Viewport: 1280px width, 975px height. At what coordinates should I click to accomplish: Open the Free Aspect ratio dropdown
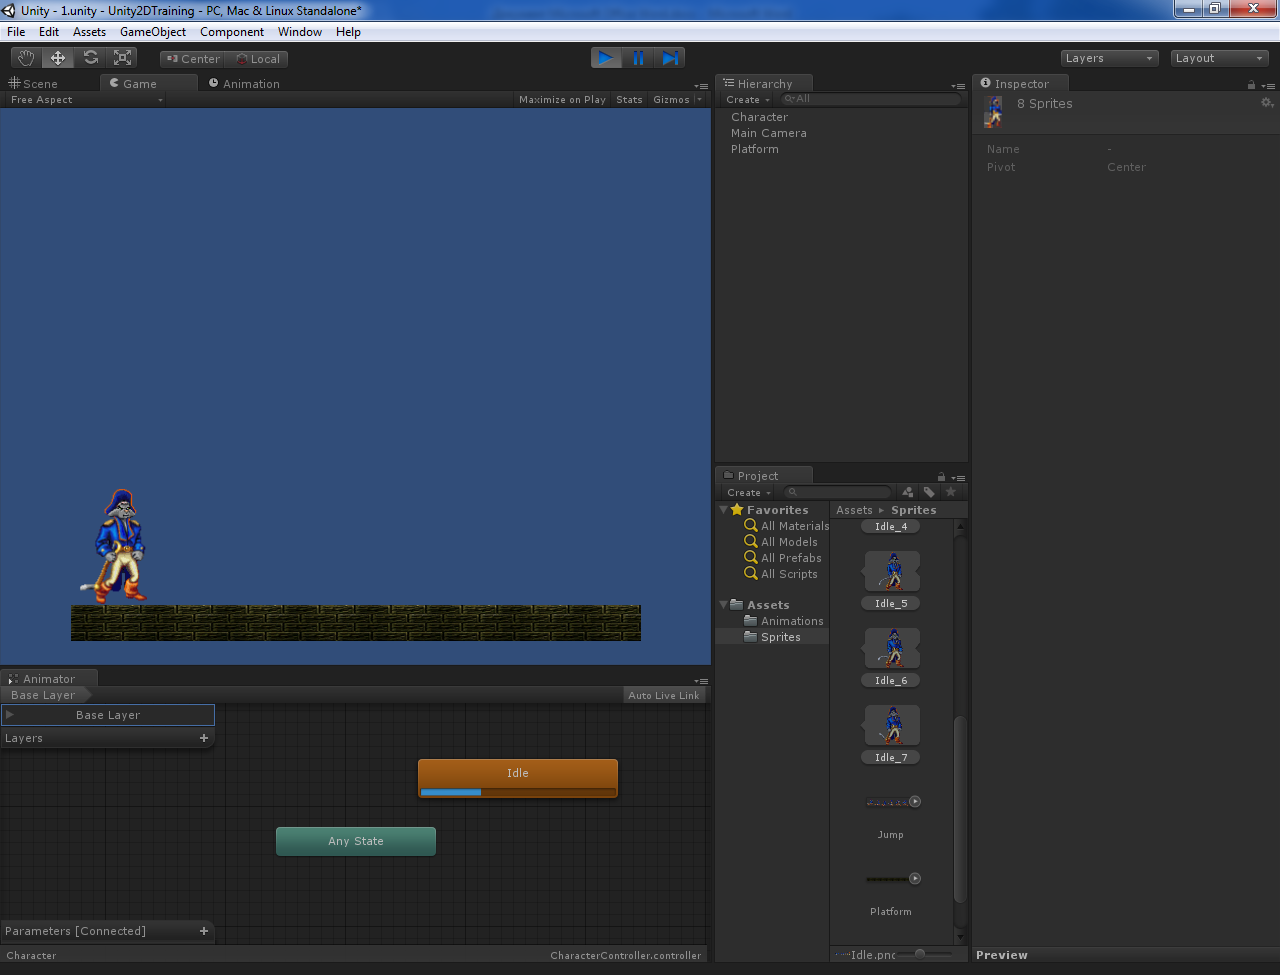click(86, 100)
